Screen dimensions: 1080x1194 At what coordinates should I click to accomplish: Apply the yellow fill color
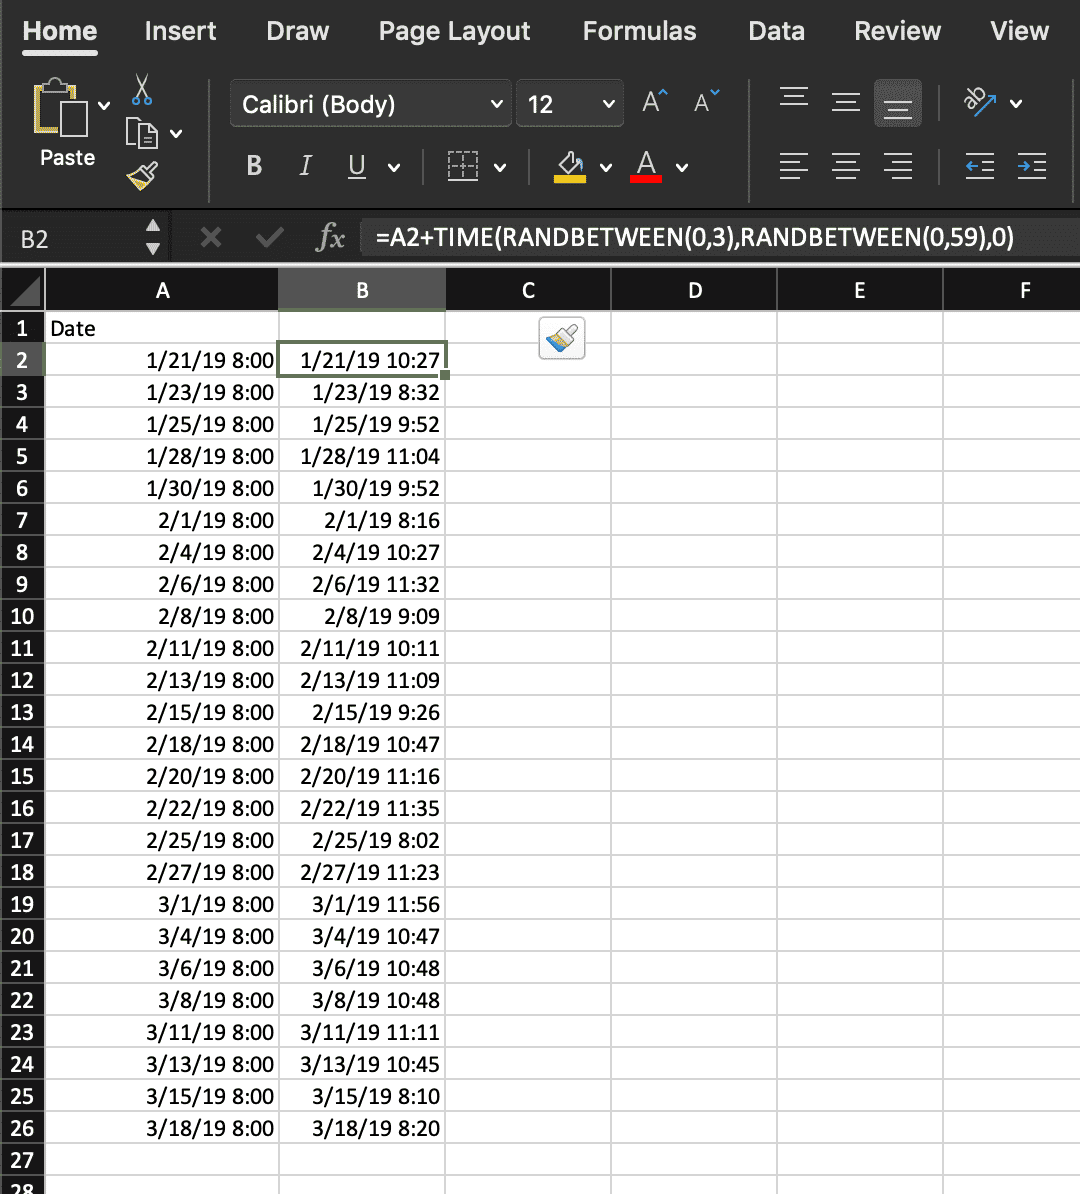570,166
